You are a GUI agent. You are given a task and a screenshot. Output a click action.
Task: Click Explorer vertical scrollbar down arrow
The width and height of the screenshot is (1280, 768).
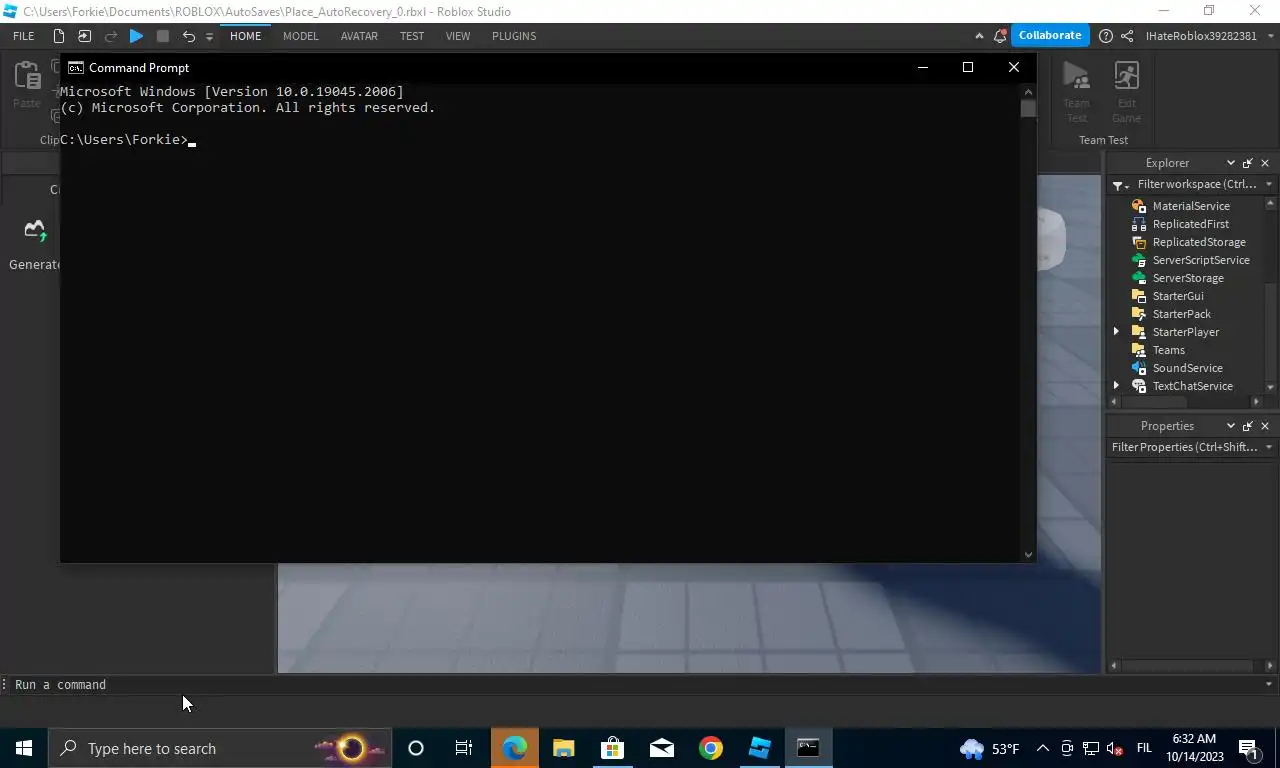[1271, 387]
